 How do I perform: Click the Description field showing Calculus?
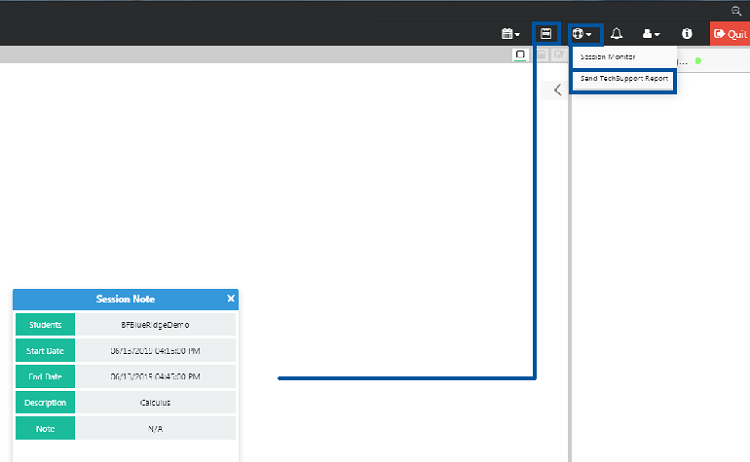(155, 403)
